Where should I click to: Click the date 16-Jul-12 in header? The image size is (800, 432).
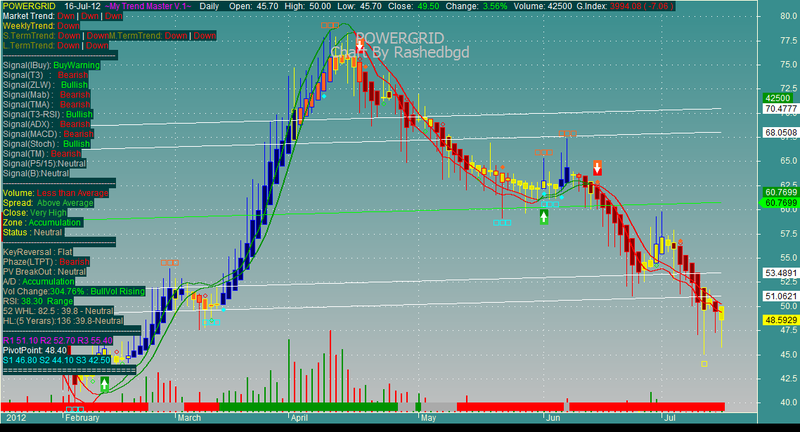[x=82, y=6]
